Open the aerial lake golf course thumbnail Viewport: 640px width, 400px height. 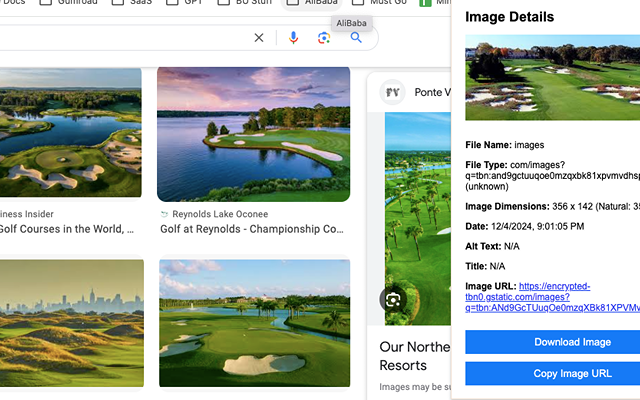(71, 133)
